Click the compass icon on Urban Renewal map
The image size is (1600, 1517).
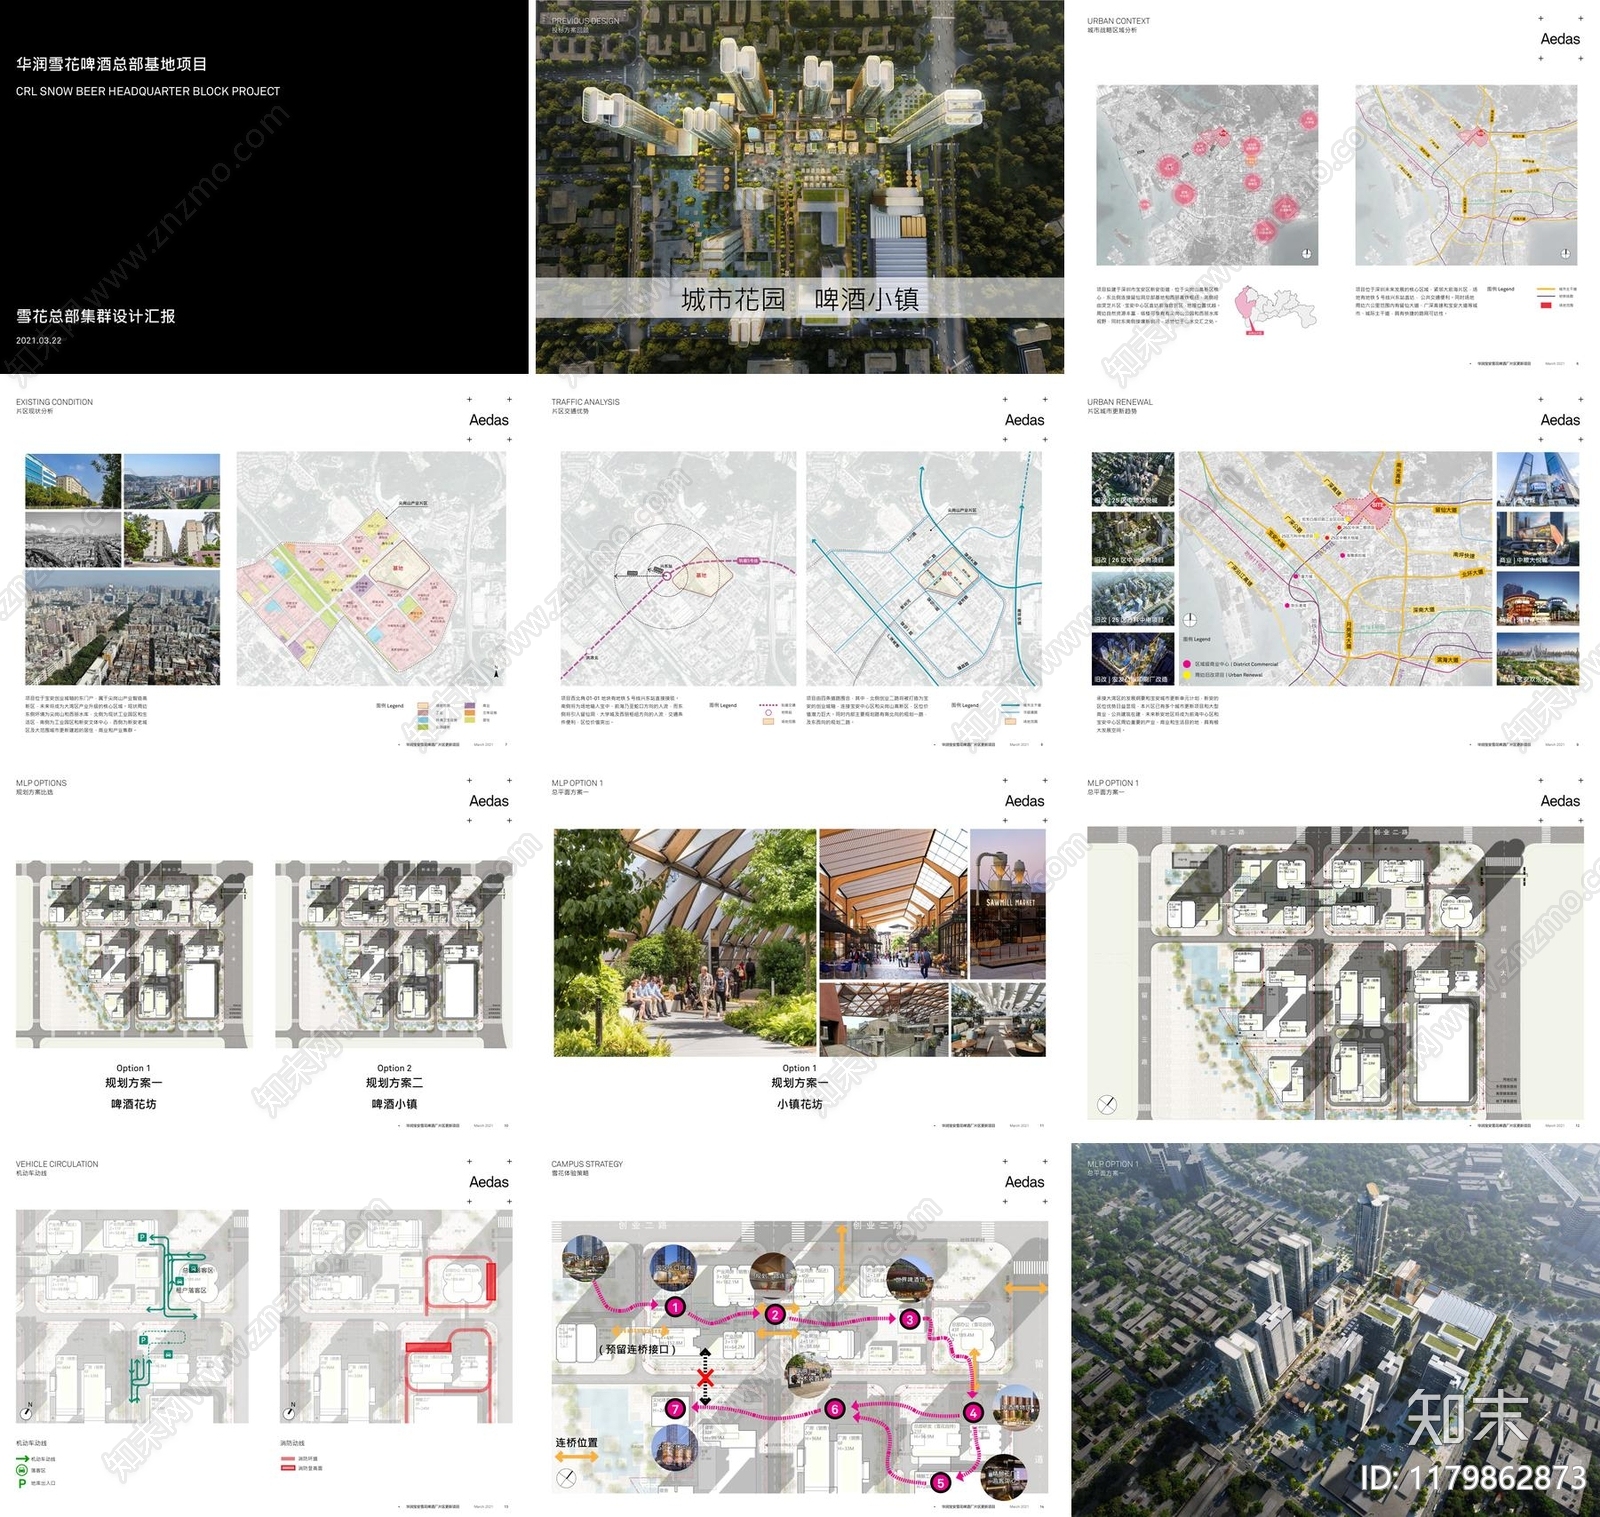pyautogui.click(x=1190, y=620)
